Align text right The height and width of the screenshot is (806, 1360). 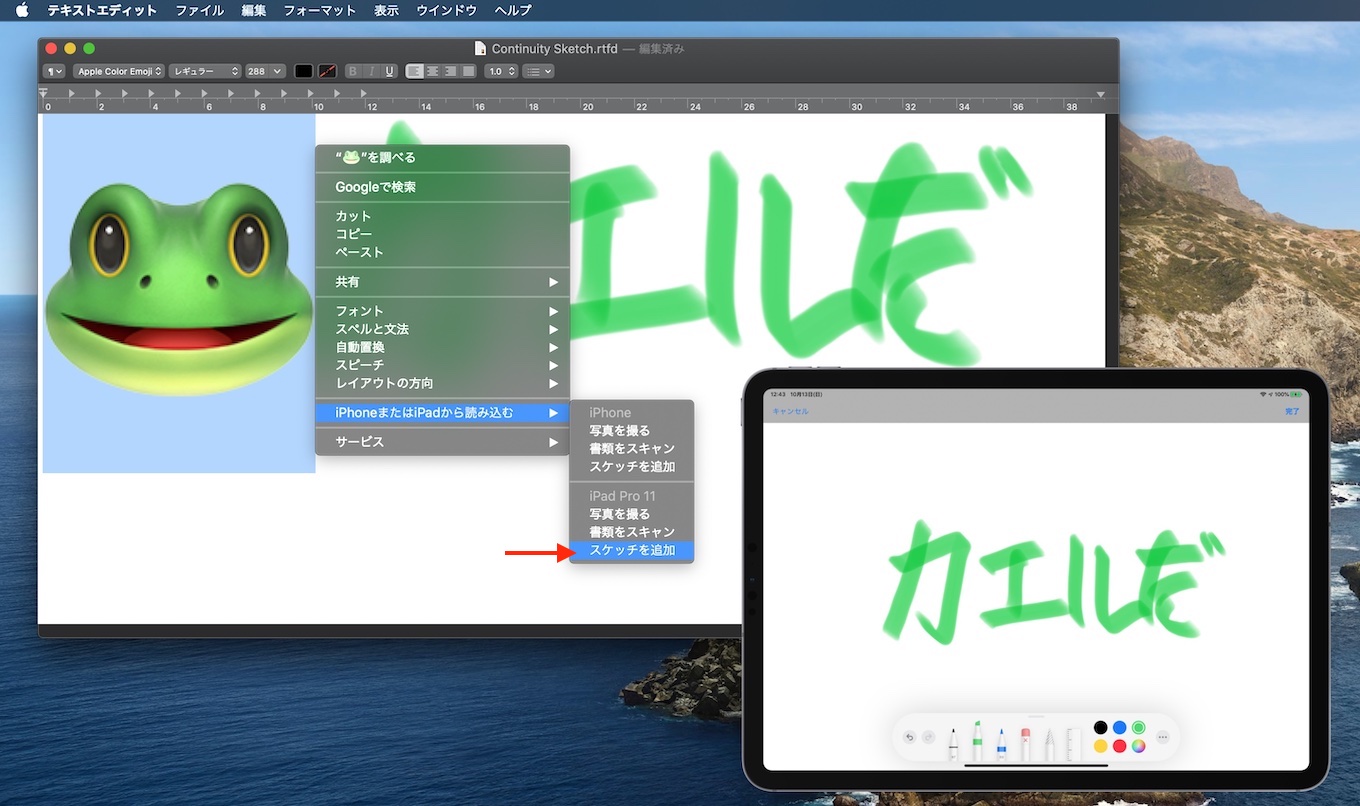coord(450,71)
